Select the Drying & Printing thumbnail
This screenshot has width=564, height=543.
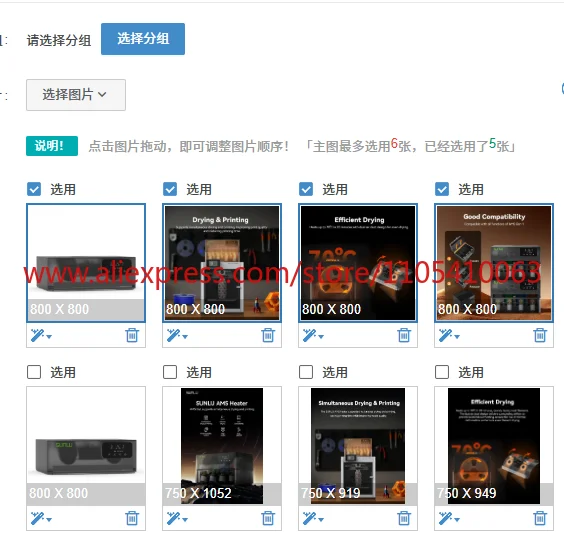tap(222, 263)
